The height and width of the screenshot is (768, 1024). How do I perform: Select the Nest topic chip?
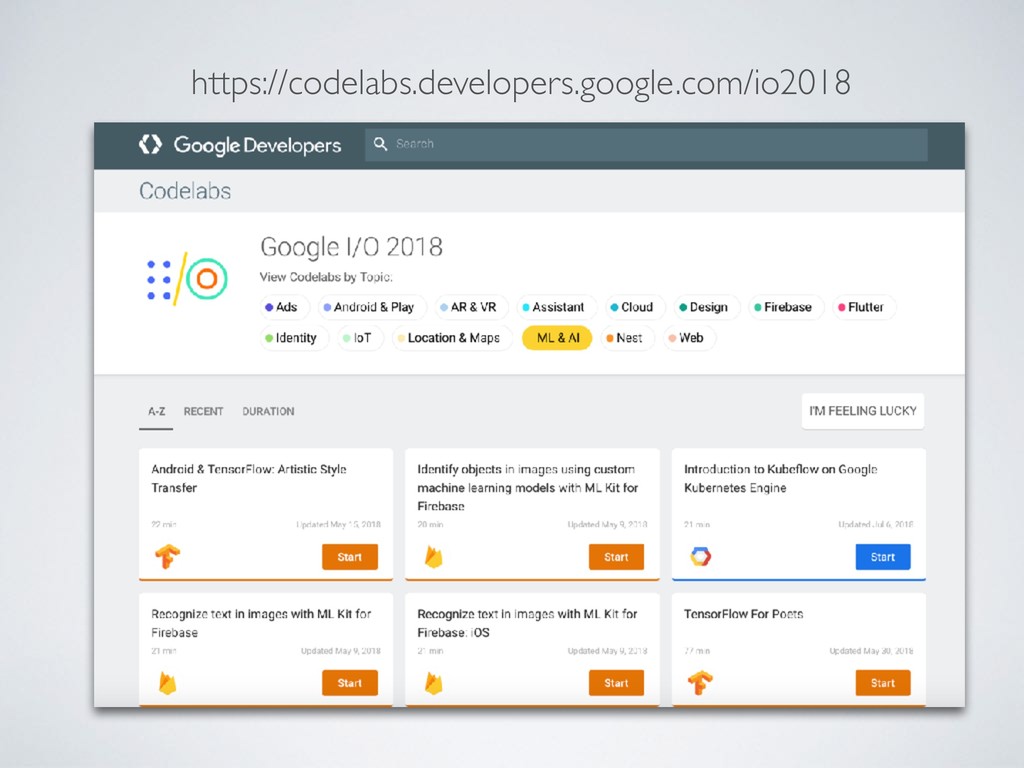click(626, 338)
